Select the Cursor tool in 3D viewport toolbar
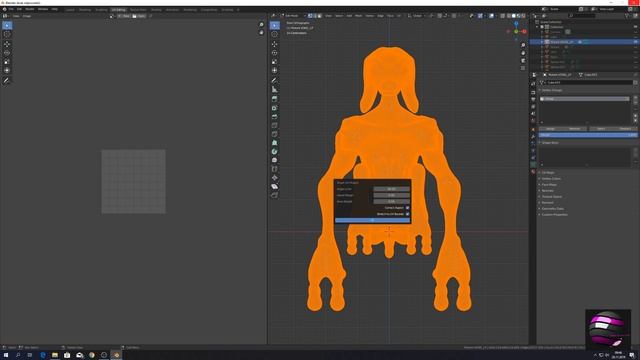 [275, 34]
